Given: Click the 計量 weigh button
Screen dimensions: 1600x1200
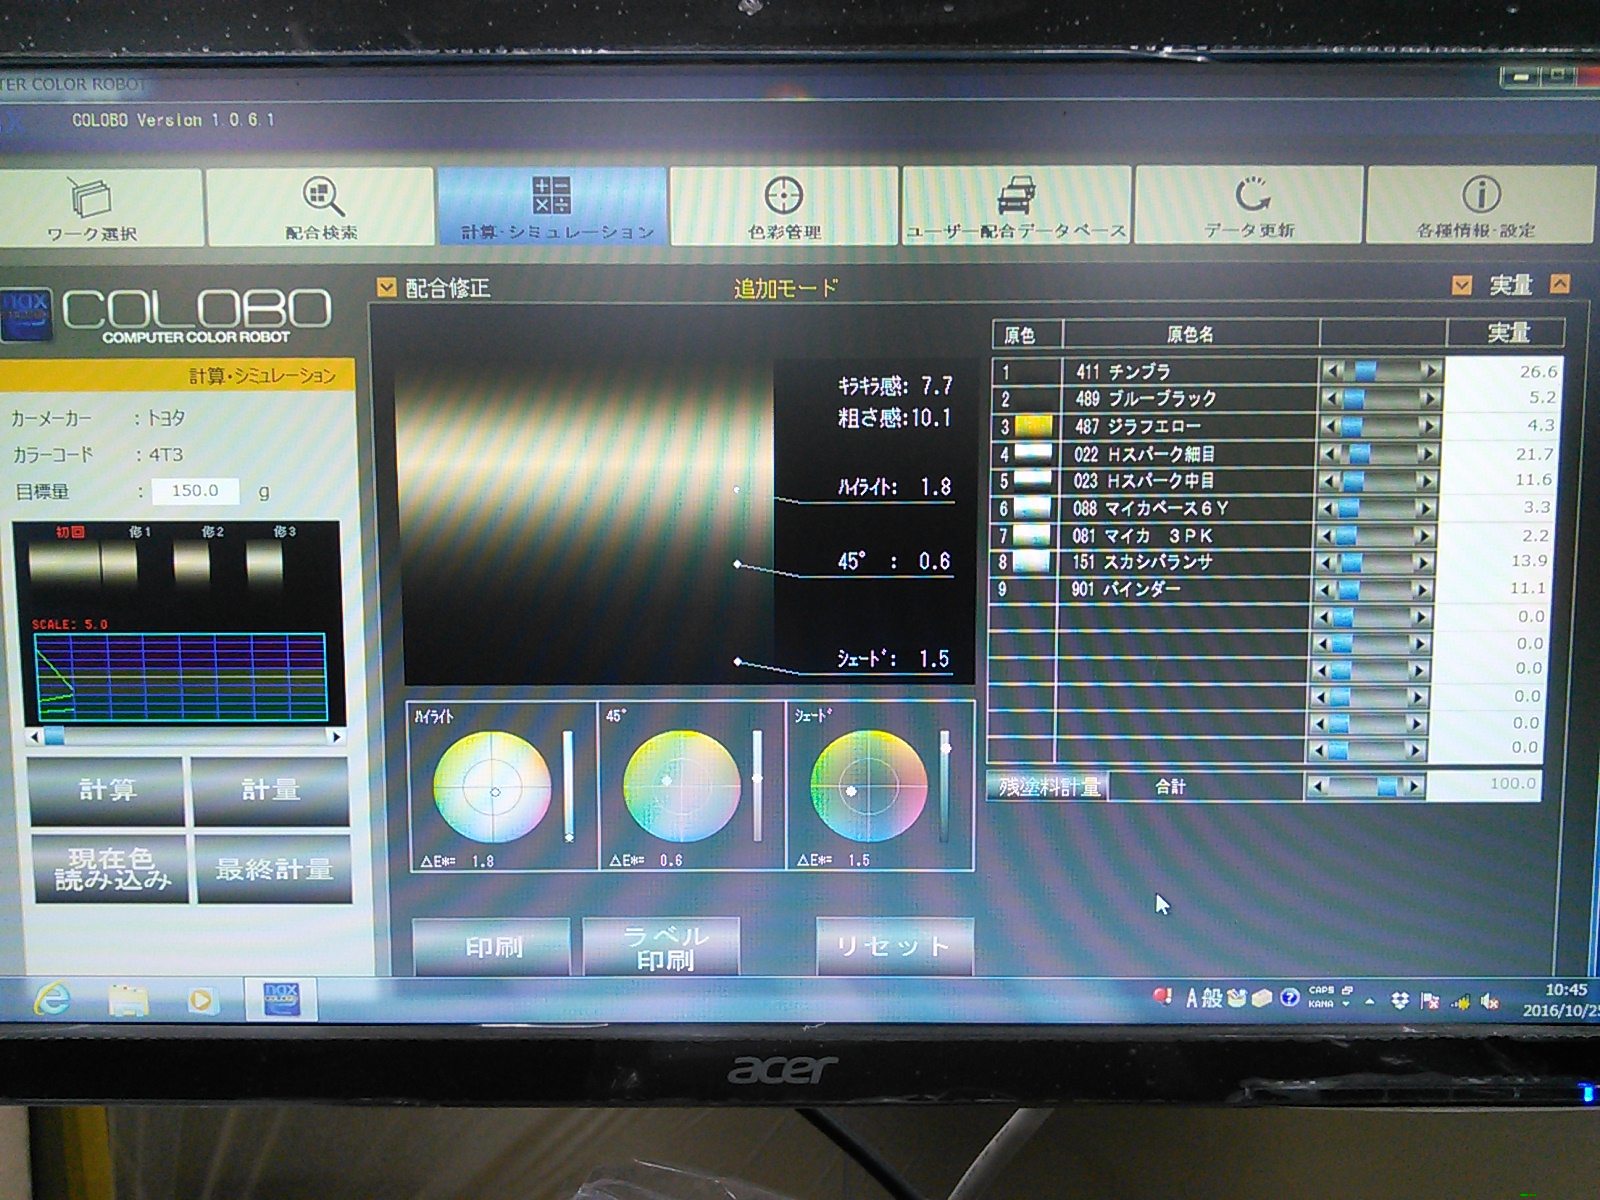Looking at the screenshot, I should point(271,791).
